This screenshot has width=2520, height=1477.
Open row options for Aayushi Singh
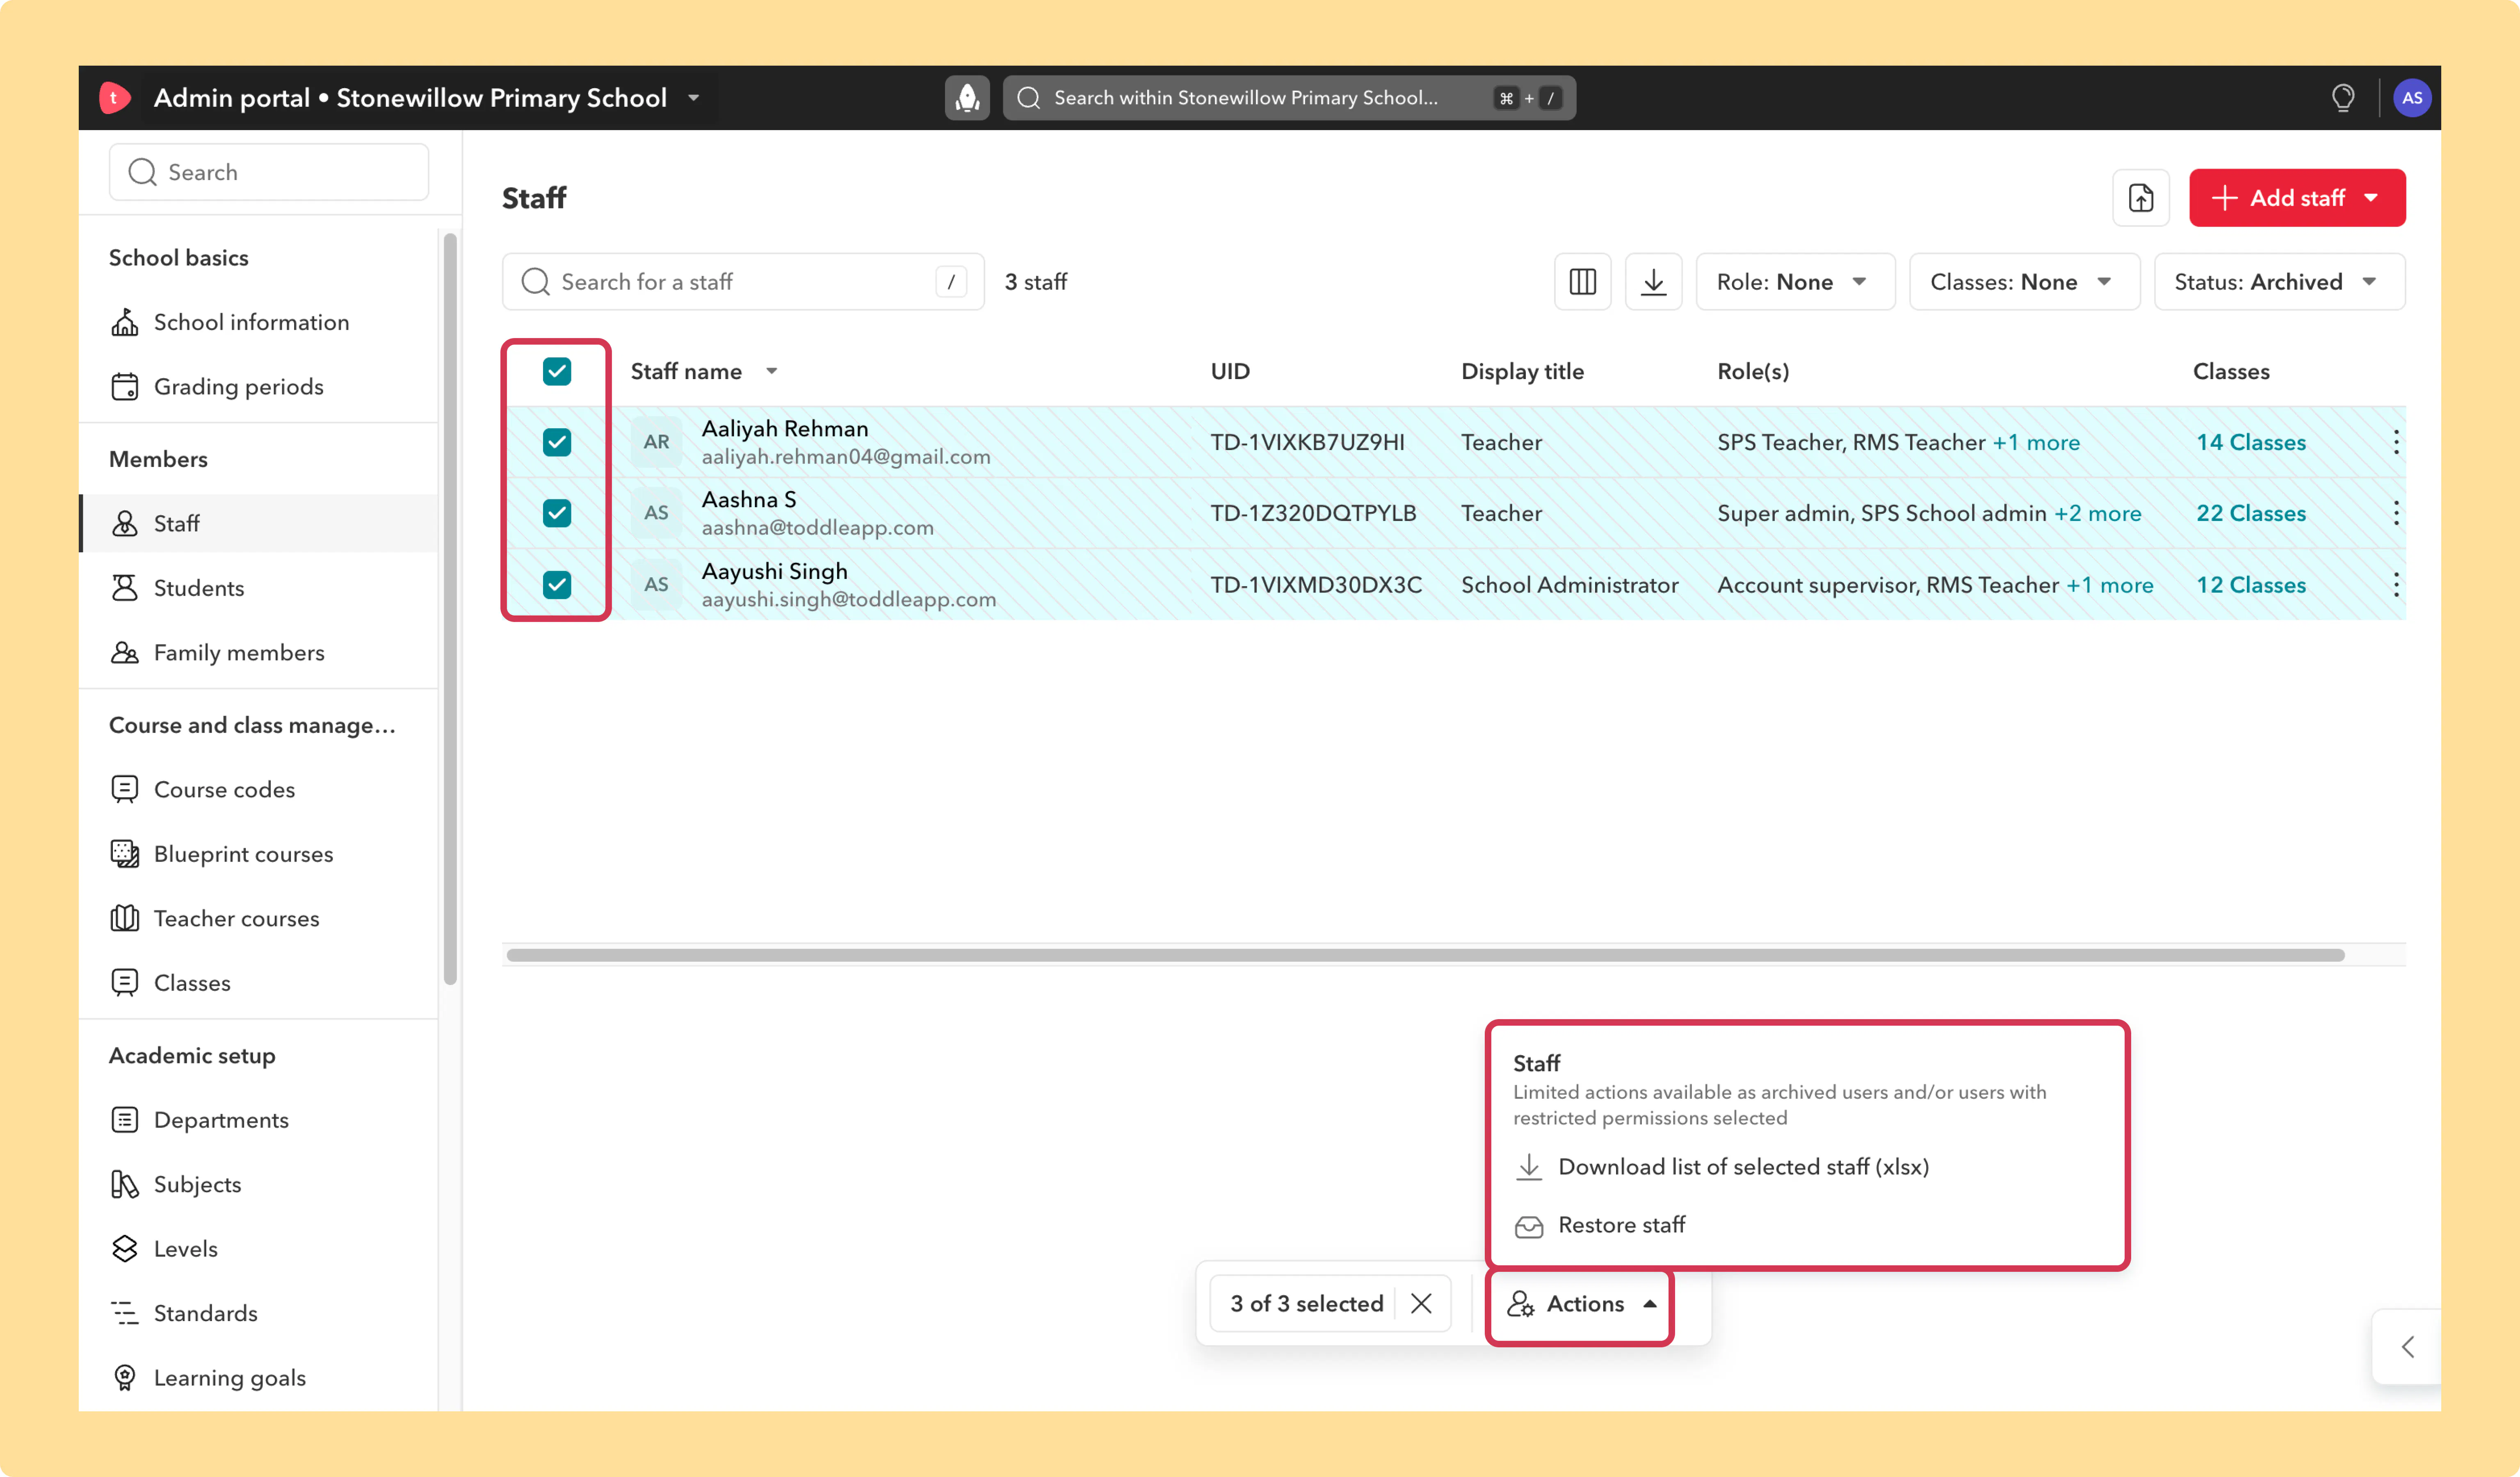[2396, 585]
